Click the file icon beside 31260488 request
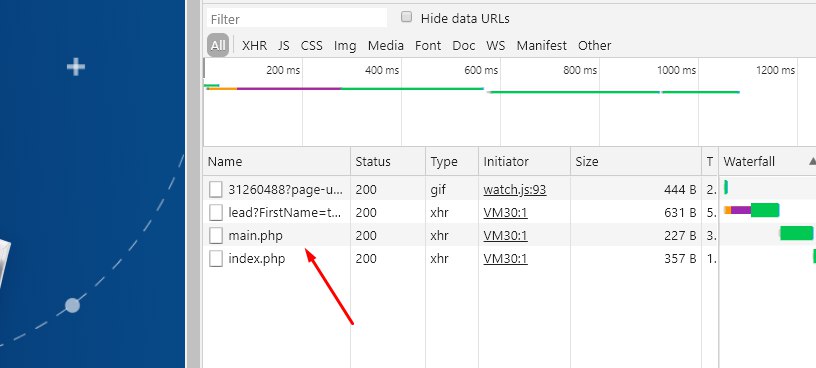This screenshot has height=368, width=816. 215,189
